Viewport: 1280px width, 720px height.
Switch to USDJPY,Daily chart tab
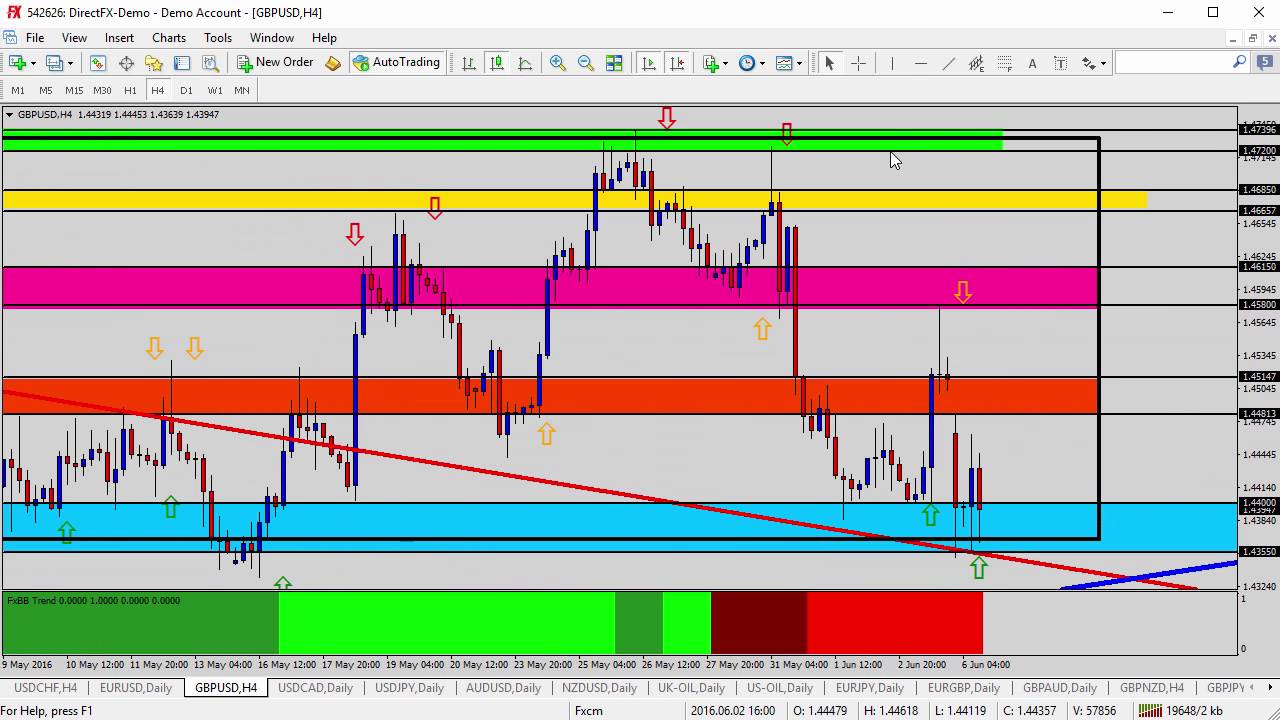tap(409, 688)
